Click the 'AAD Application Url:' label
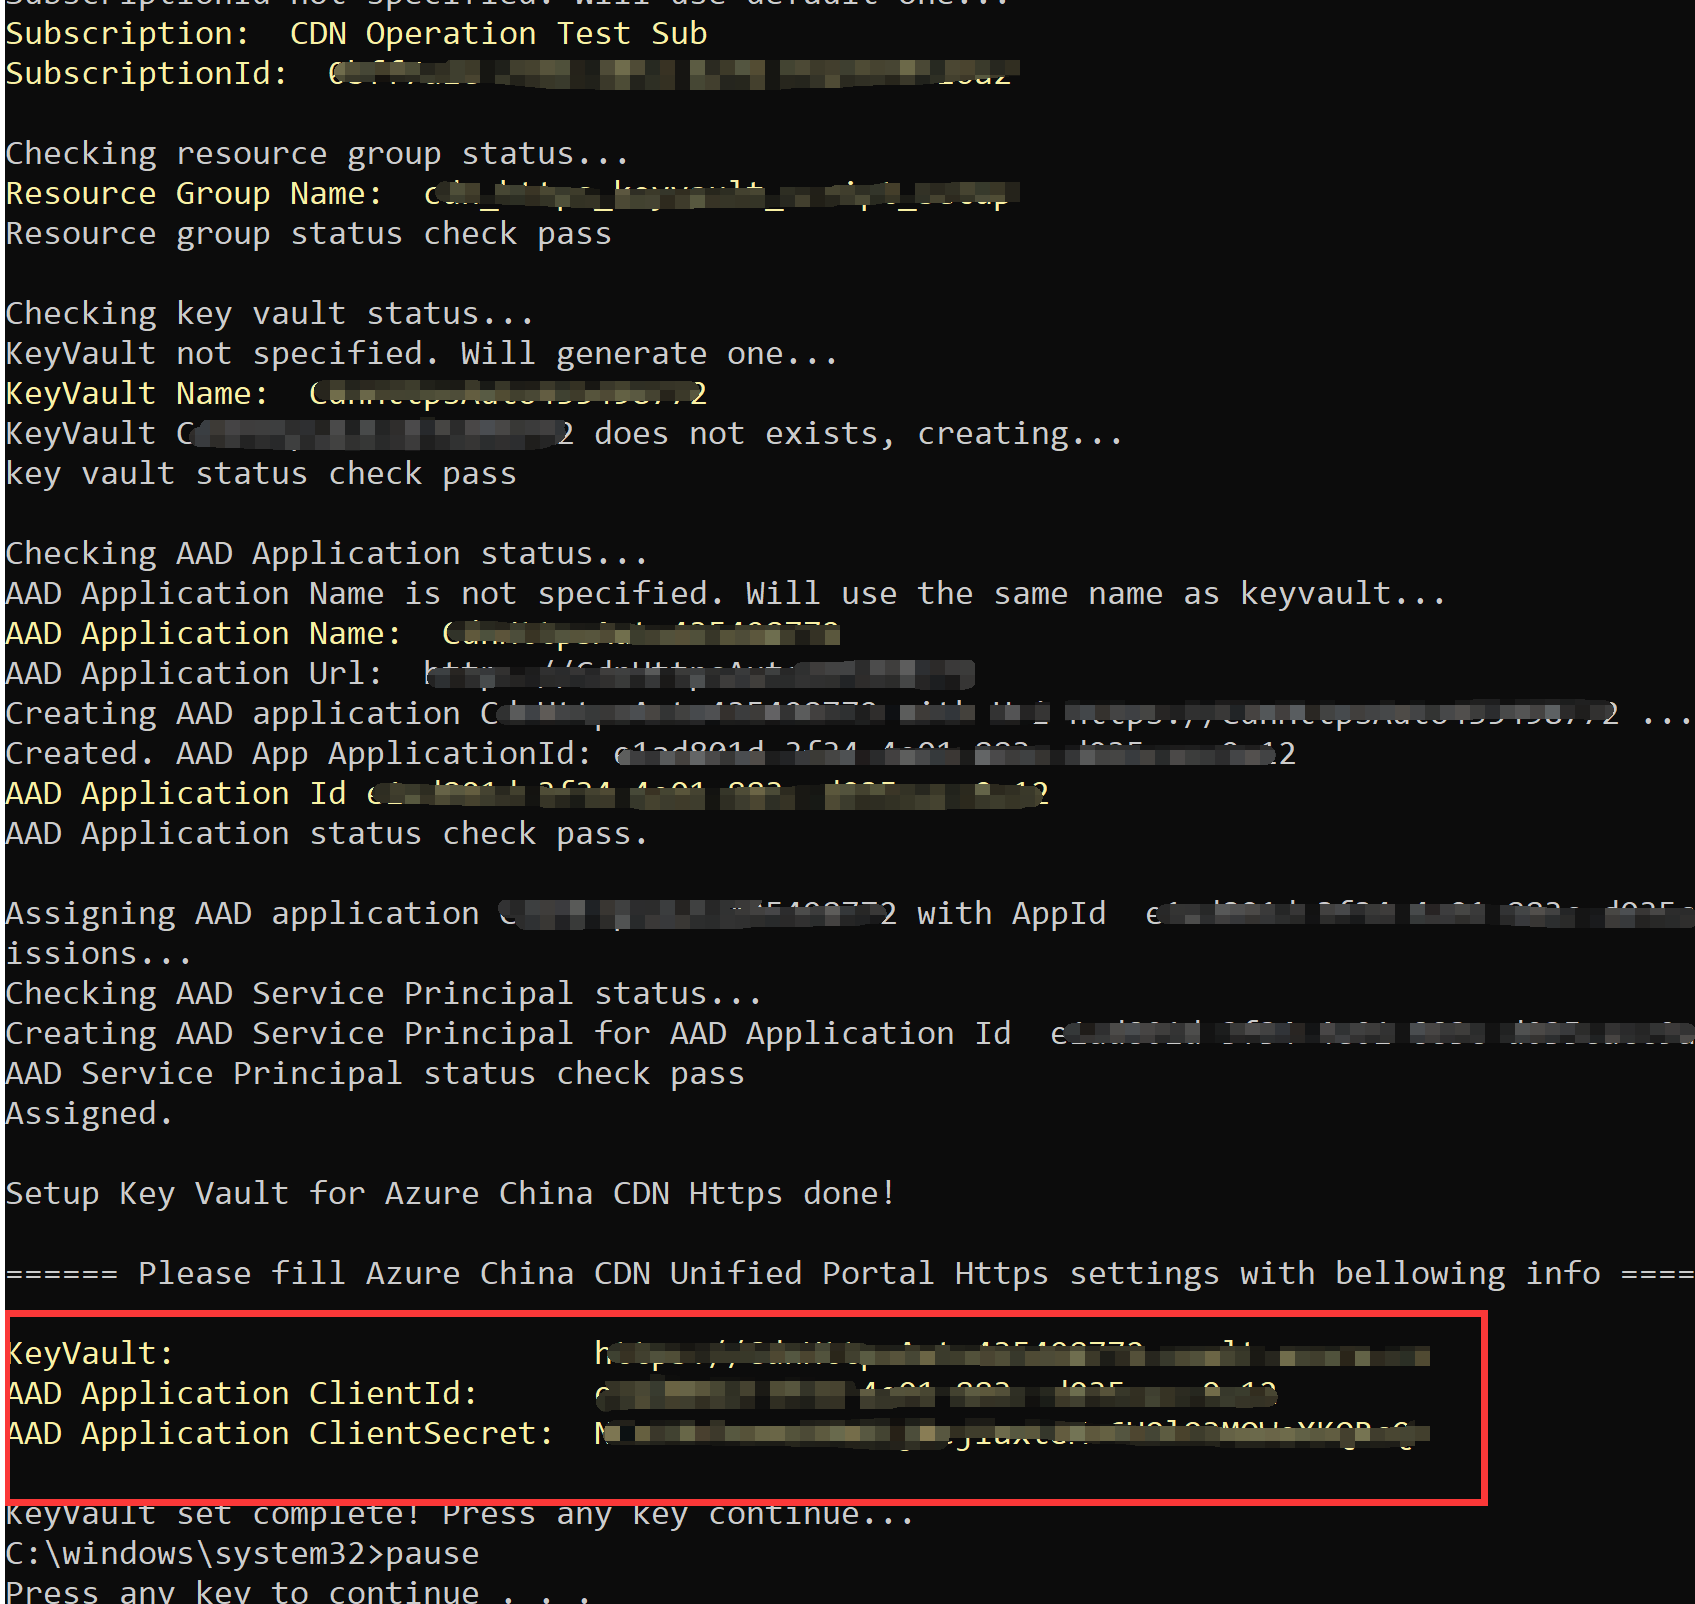The width and height of the screenshot is (1695, 1604). coord(194,674)
